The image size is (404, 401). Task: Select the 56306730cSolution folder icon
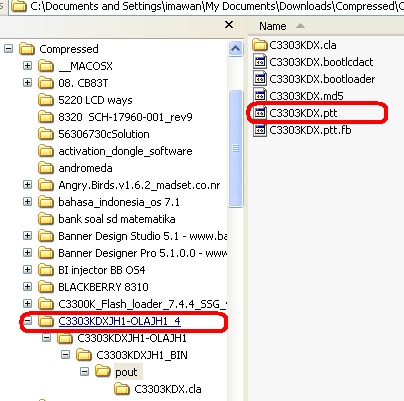[46, 134]
